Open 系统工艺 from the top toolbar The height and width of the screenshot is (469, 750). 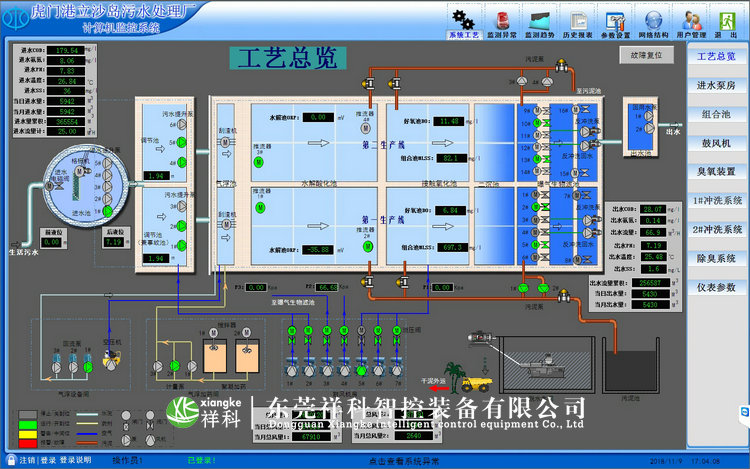coord(463,22)
